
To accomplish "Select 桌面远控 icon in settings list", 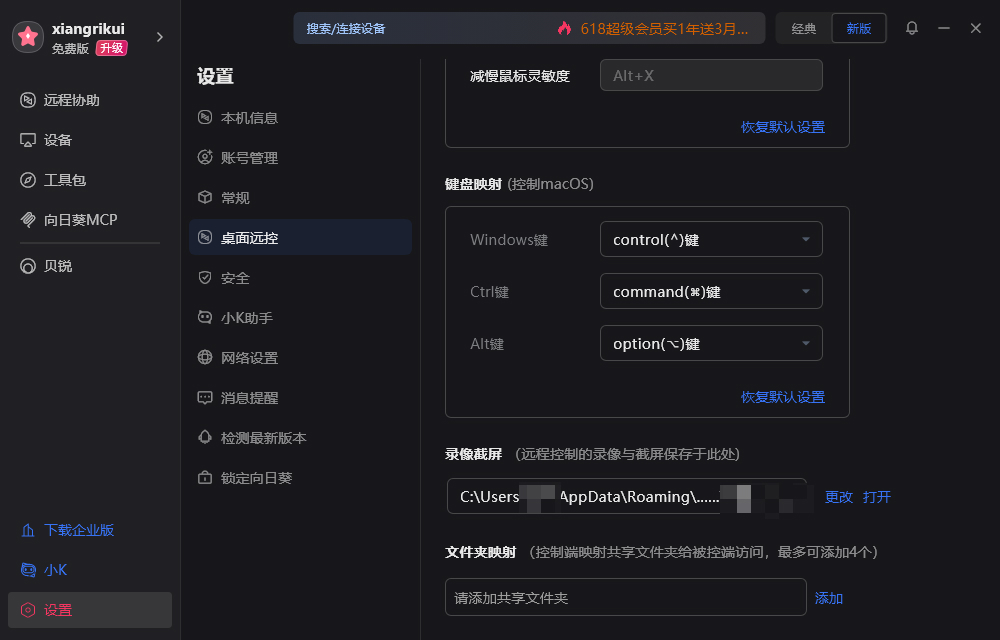I will coord(205,238).
